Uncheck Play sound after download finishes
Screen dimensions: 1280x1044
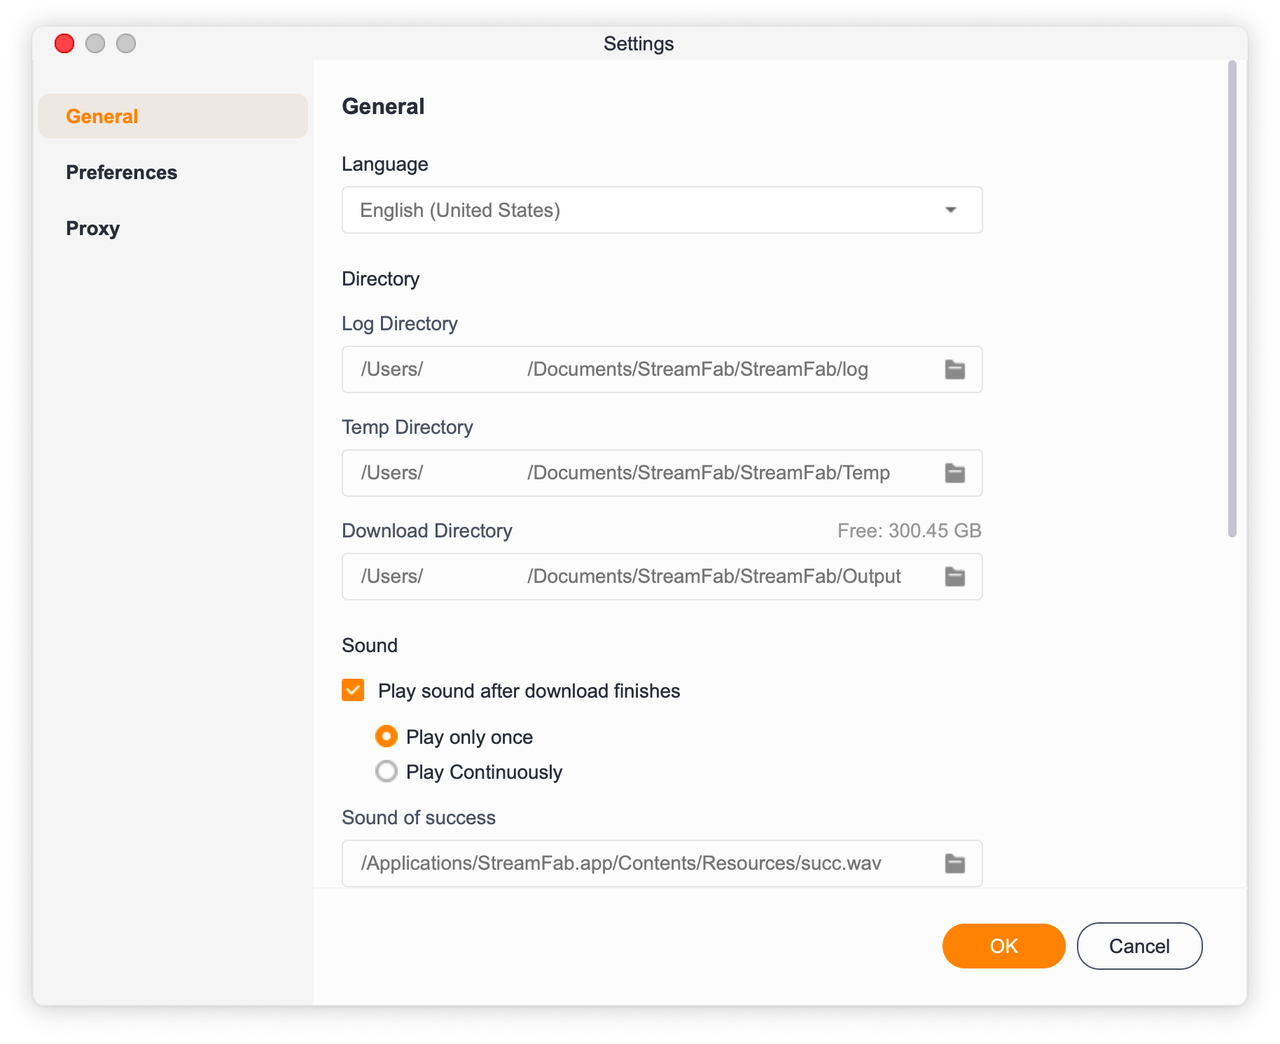tap(353, 691)
